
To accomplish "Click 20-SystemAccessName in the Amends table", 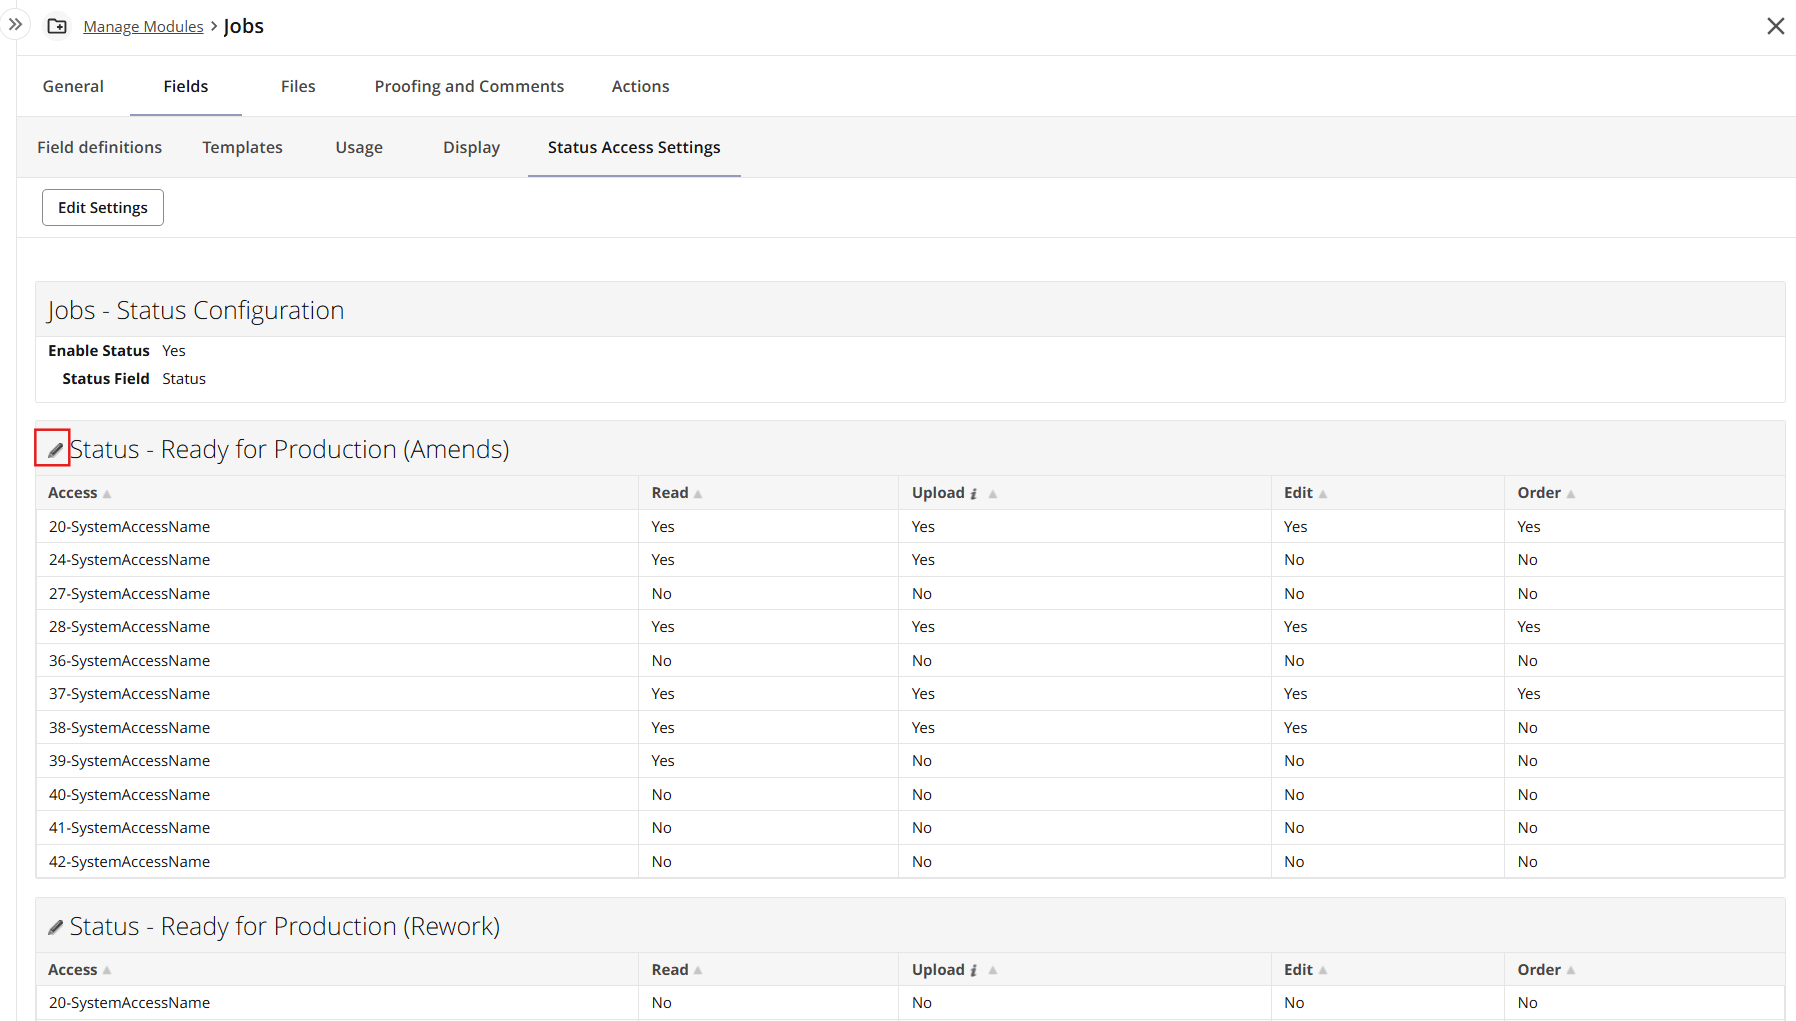I will coord(129,527).
